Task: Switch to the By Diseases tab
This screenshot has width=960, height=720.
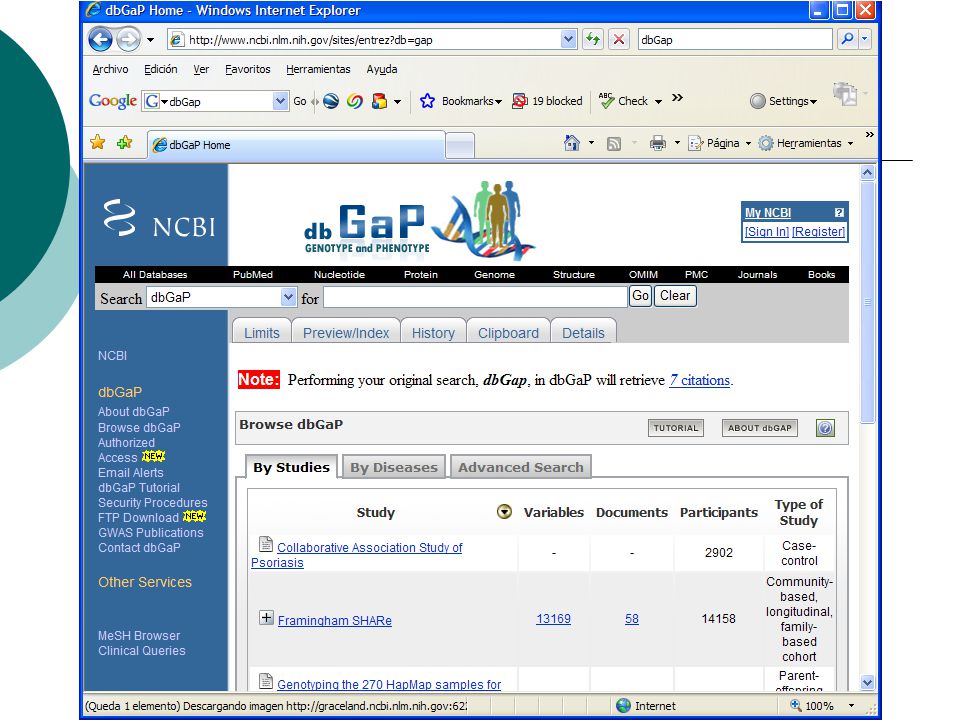Action: coord(394,467)
